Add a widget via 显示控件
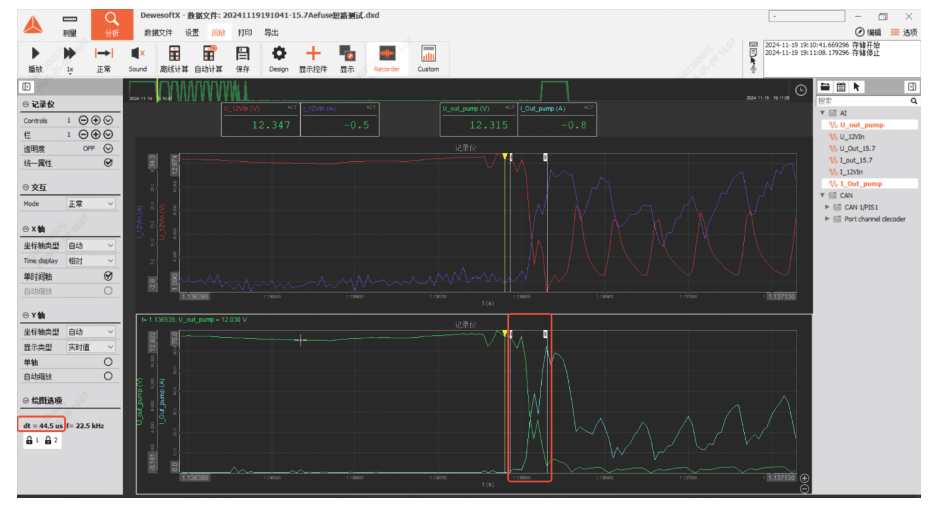 click(x=313, y=59)
